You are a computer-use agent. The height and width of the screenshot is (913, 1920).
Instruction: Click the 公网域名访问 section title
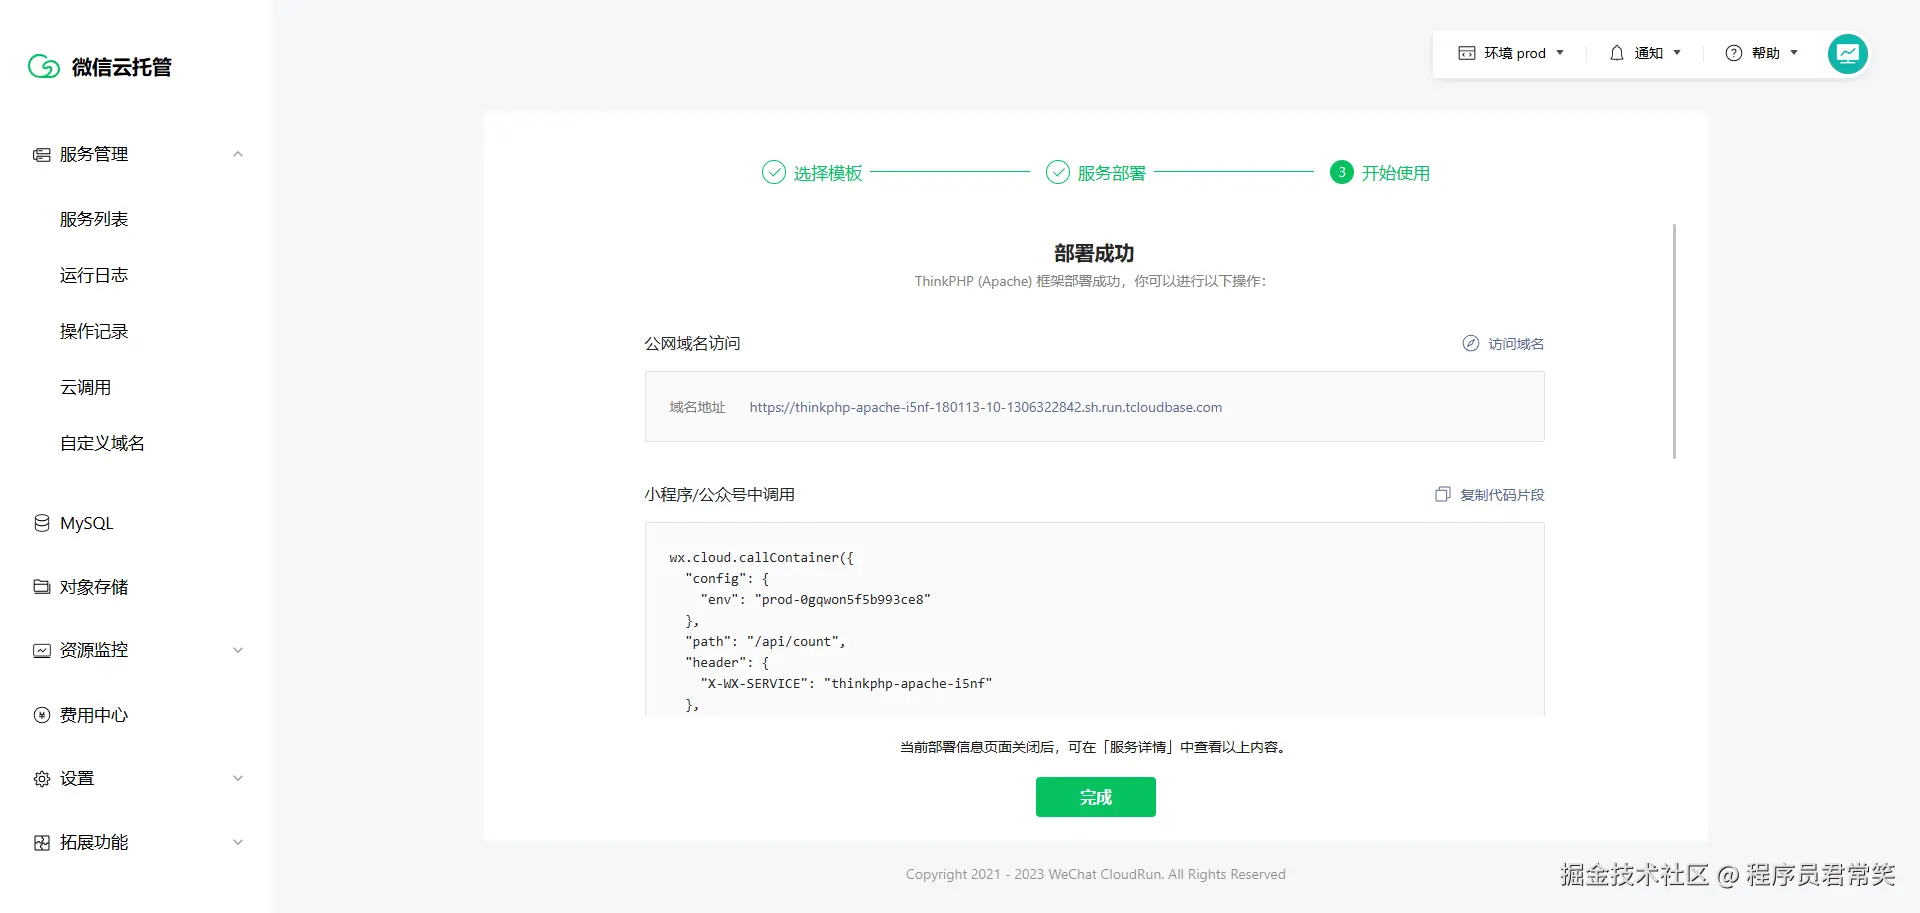coord(693,343)
